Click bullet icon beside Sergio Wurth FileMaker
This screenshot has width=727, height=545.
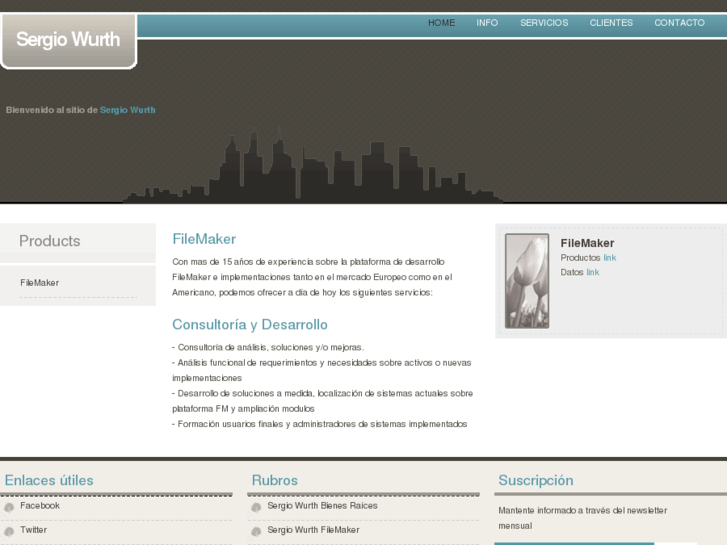[256, 532]
